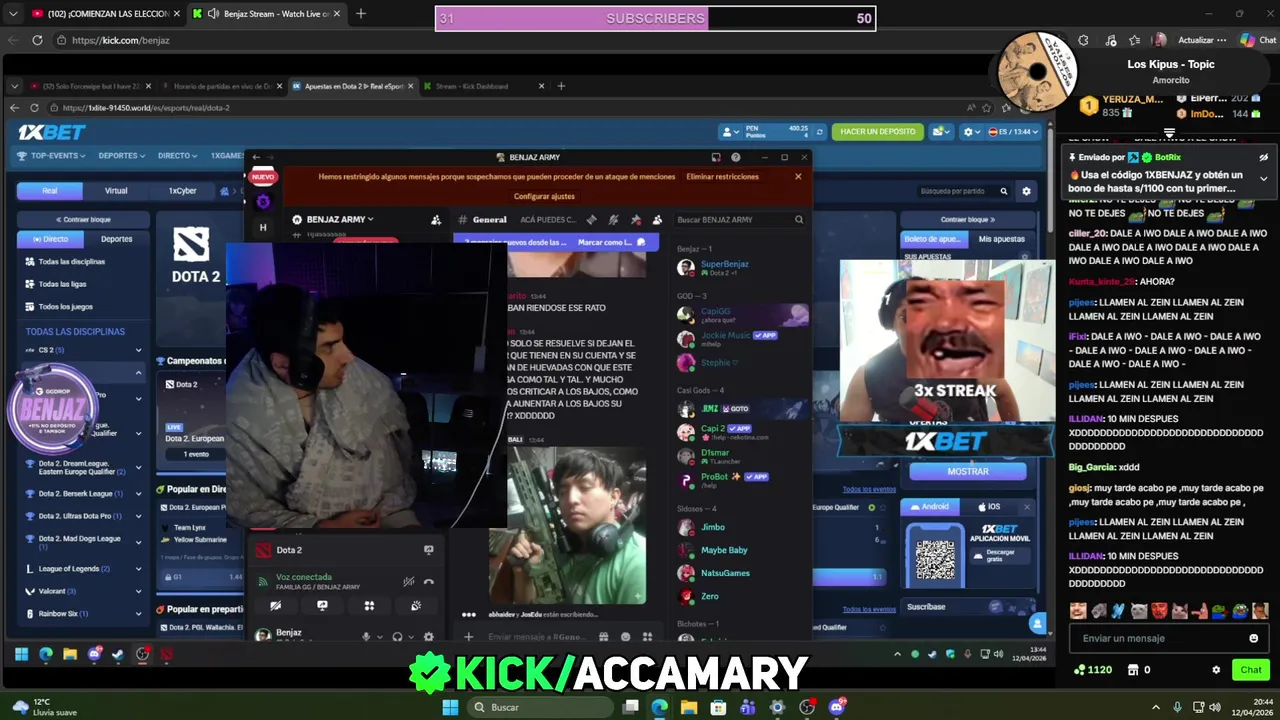This screenshot has width=1280, height=720.
Task: Disconnect from Discord voice channel
Action: [x=429, y=581]
